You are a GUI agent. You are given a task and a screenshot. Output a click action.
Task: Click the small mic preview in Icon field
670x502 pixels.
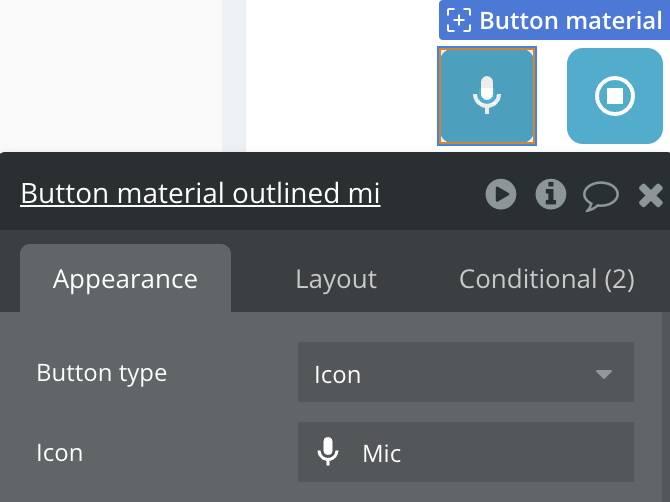[327, 453]
